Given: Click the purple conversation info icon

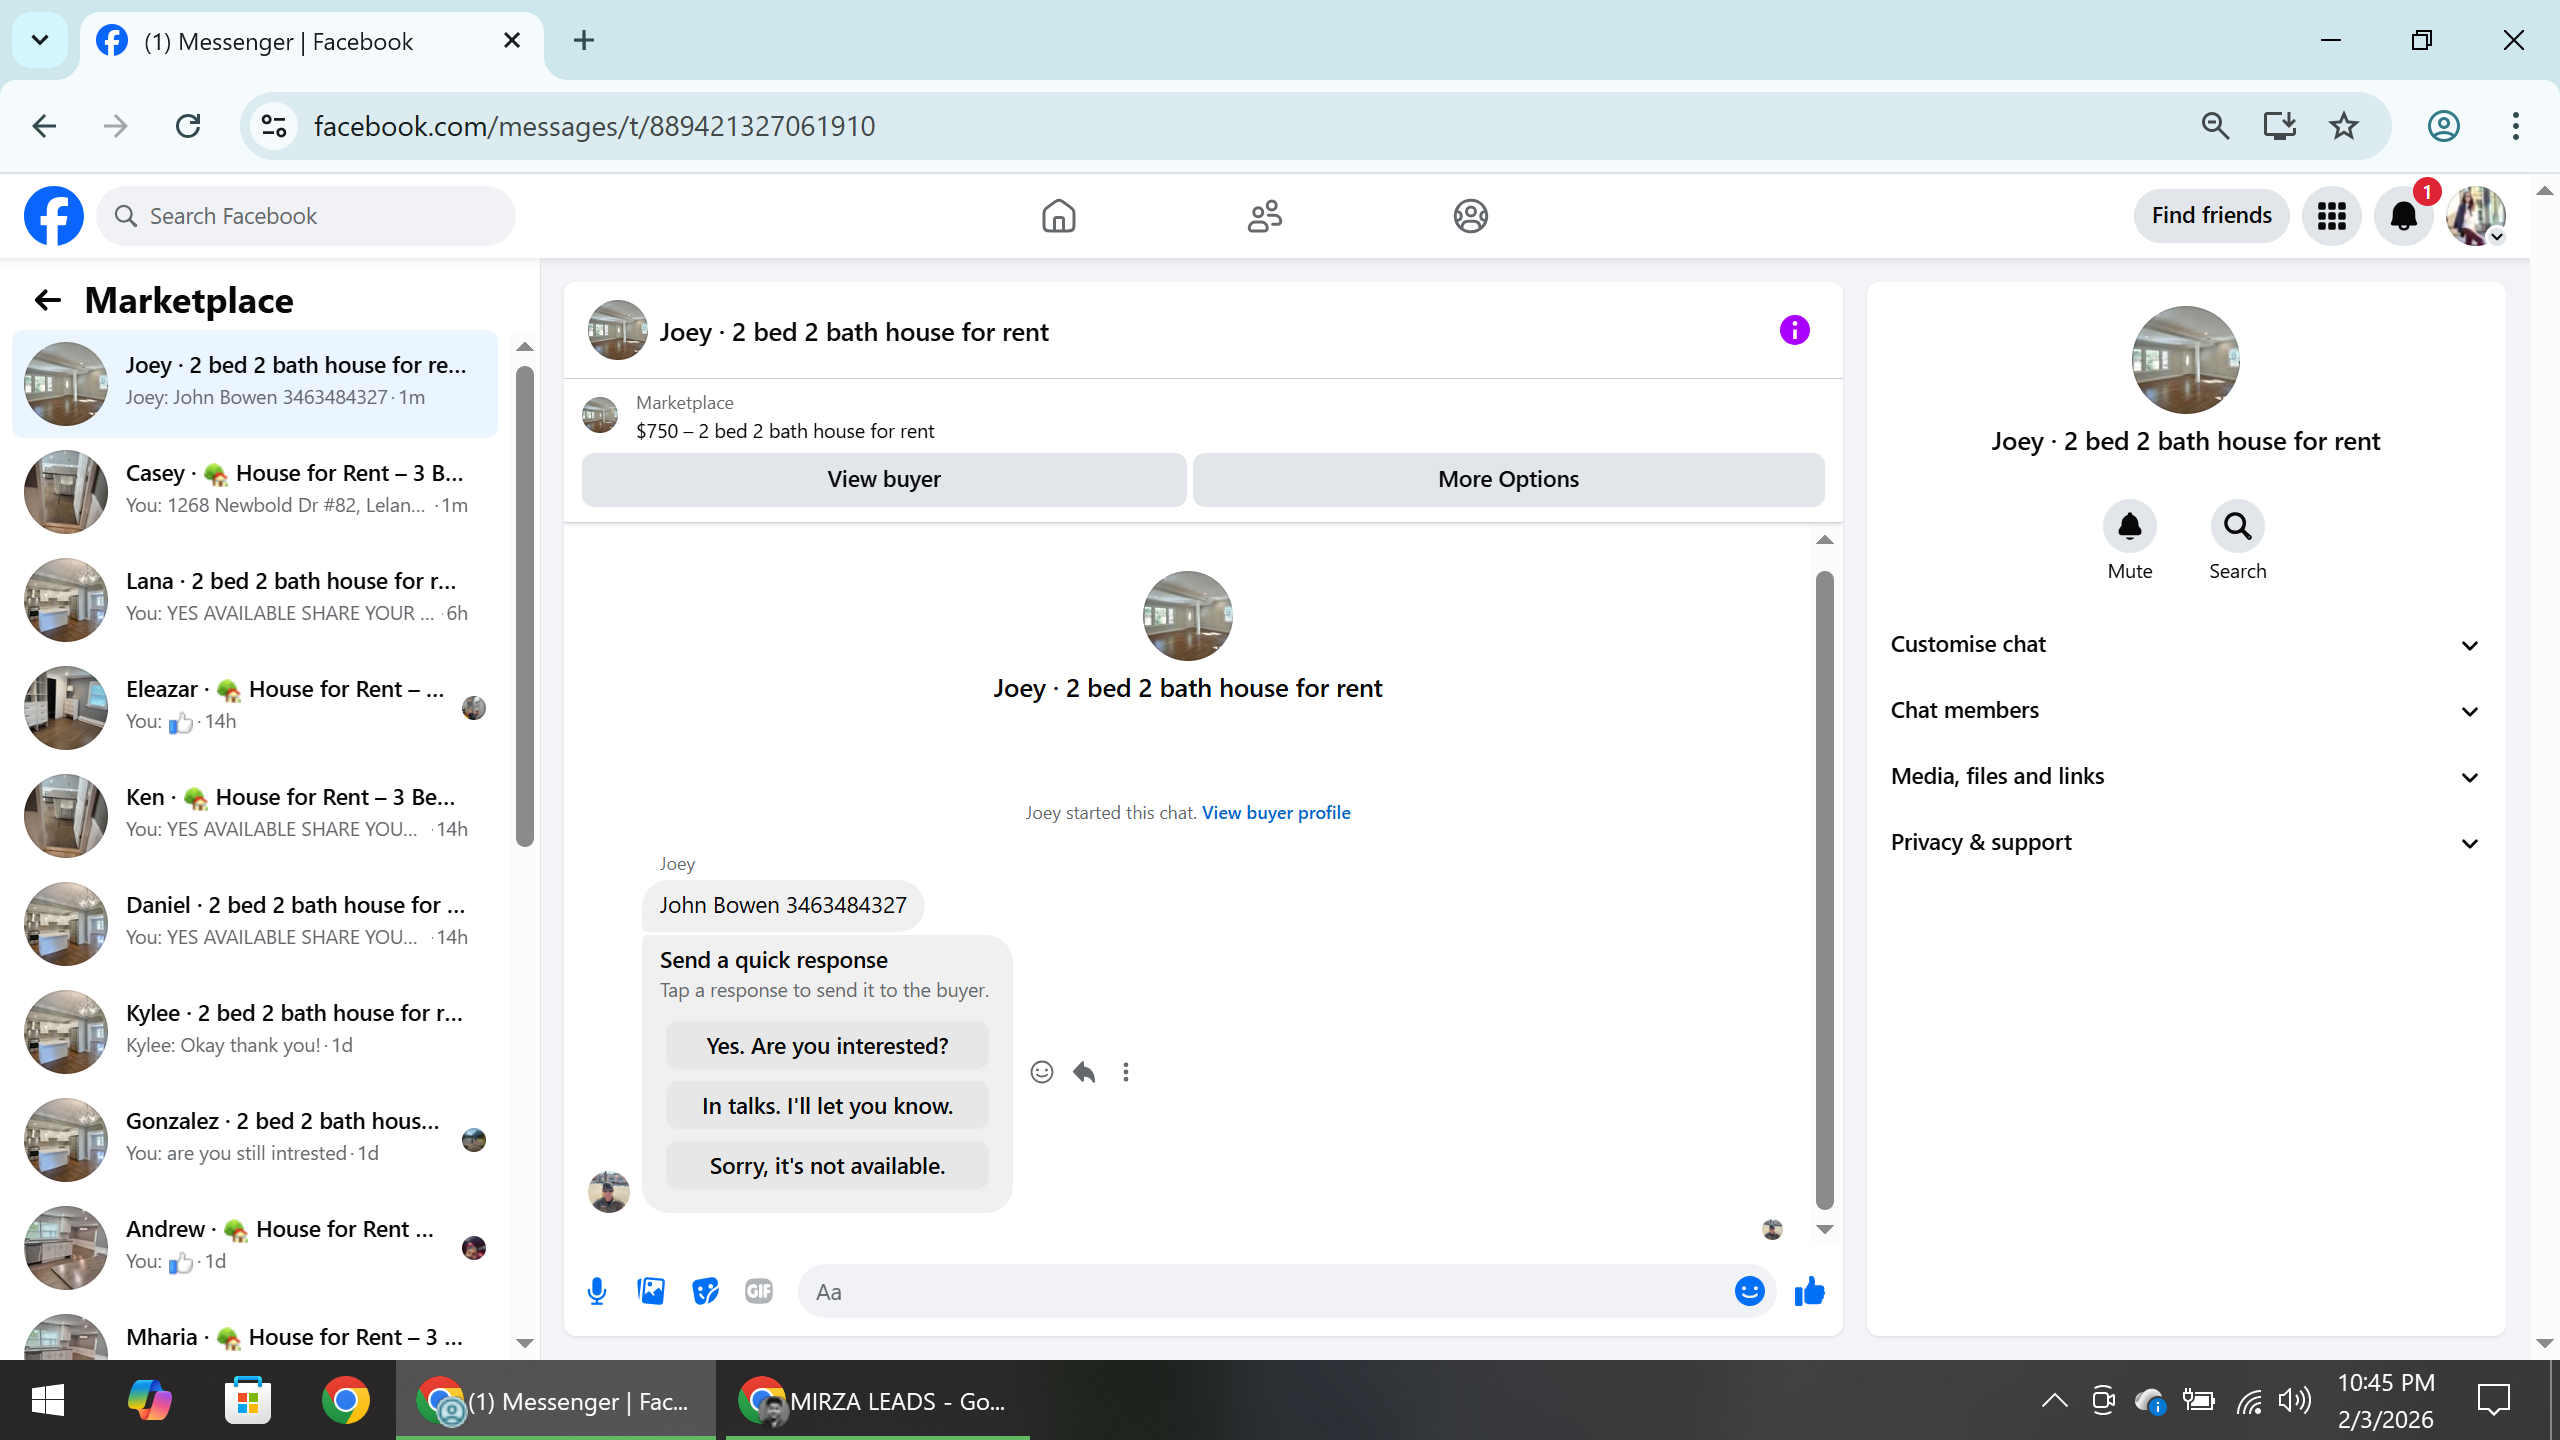Looking at the screenshot, I should point(1795,330).
